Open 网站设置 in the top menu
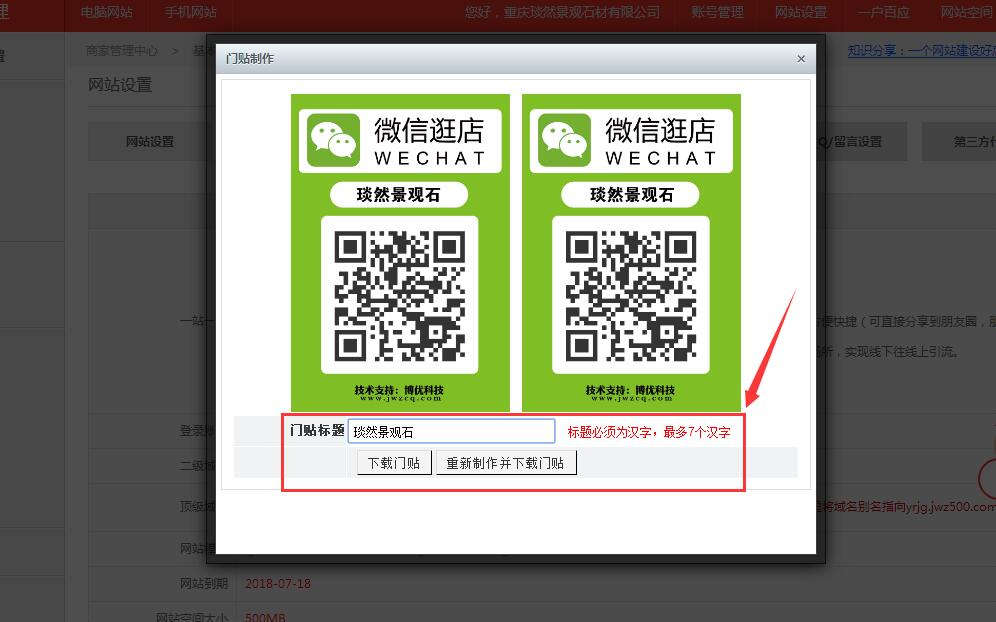 pyautogui.click(x=801, y=12)
